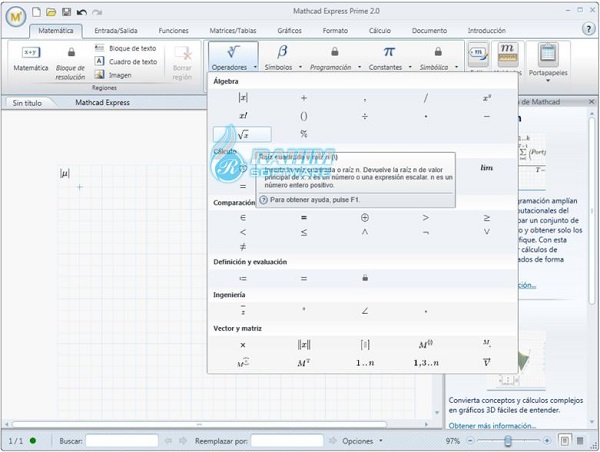
Task: Open the Gráficos ribbon tab
Action: (x=289, y=31)
